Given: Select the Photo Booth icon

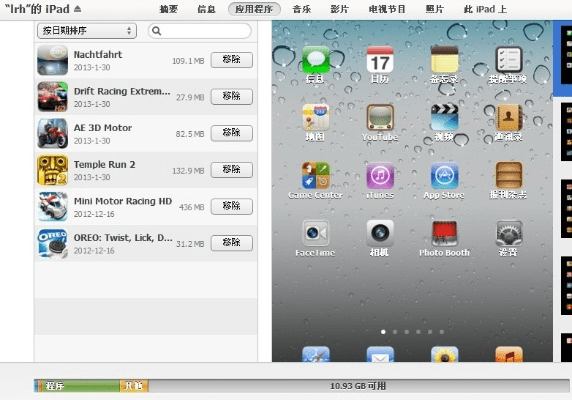Looking at the screenshot, I should (444, 233).
